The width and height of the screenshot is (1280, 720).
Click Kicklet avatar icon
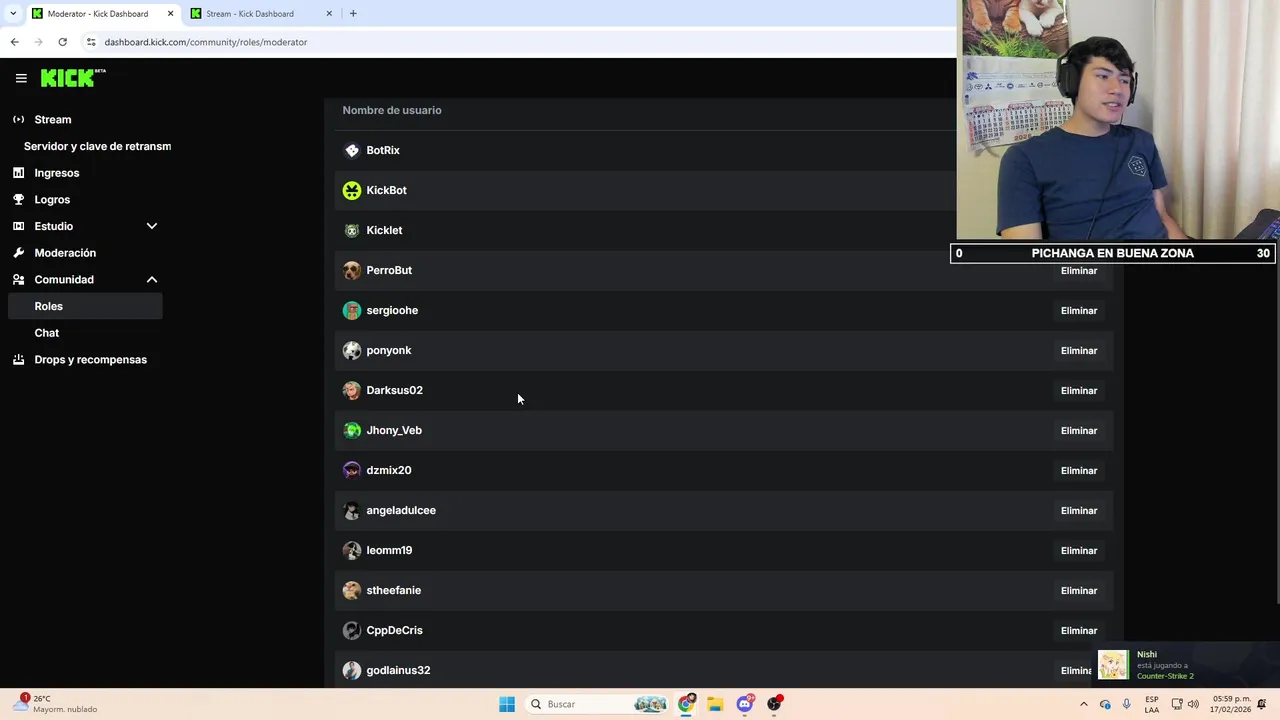point(352,230)
